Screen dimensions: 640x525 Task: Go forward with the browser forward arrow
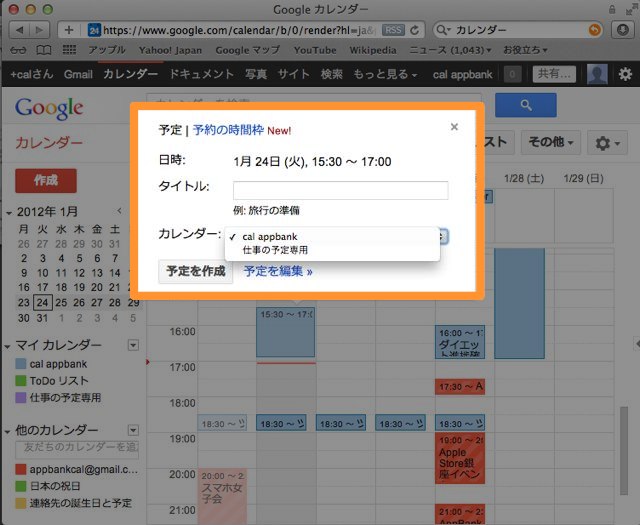coord(40,30)
